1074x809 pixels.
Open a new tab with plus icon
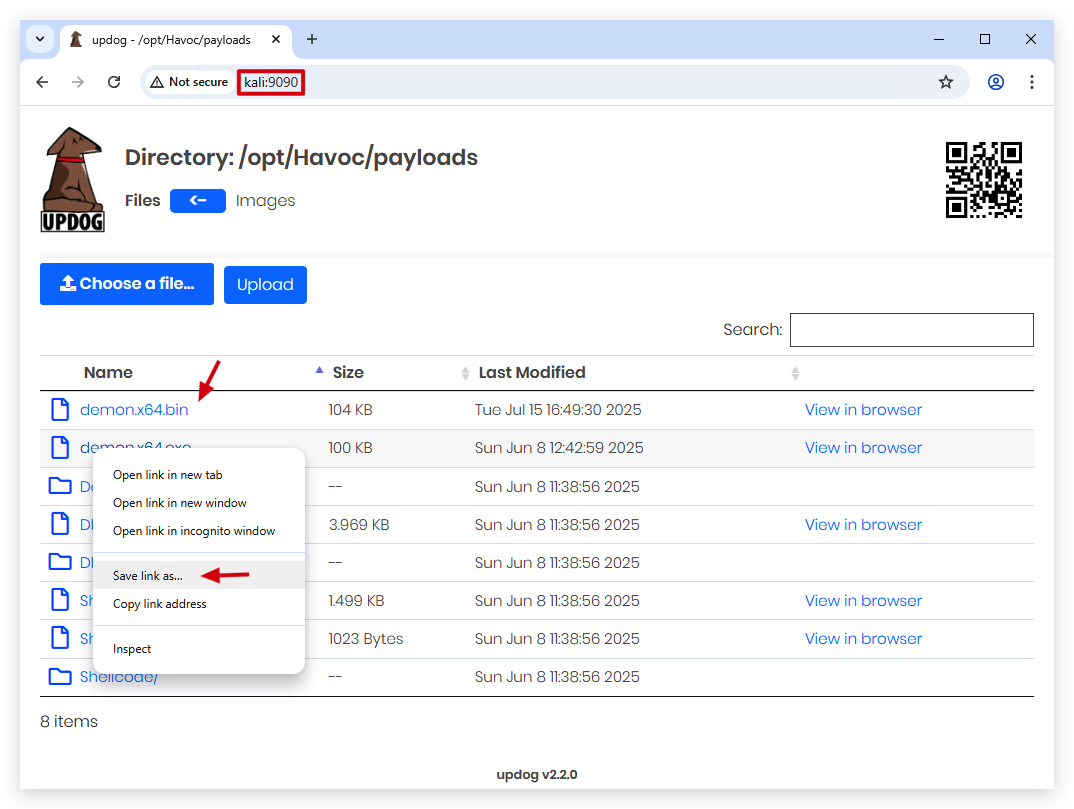click(312, 39)
